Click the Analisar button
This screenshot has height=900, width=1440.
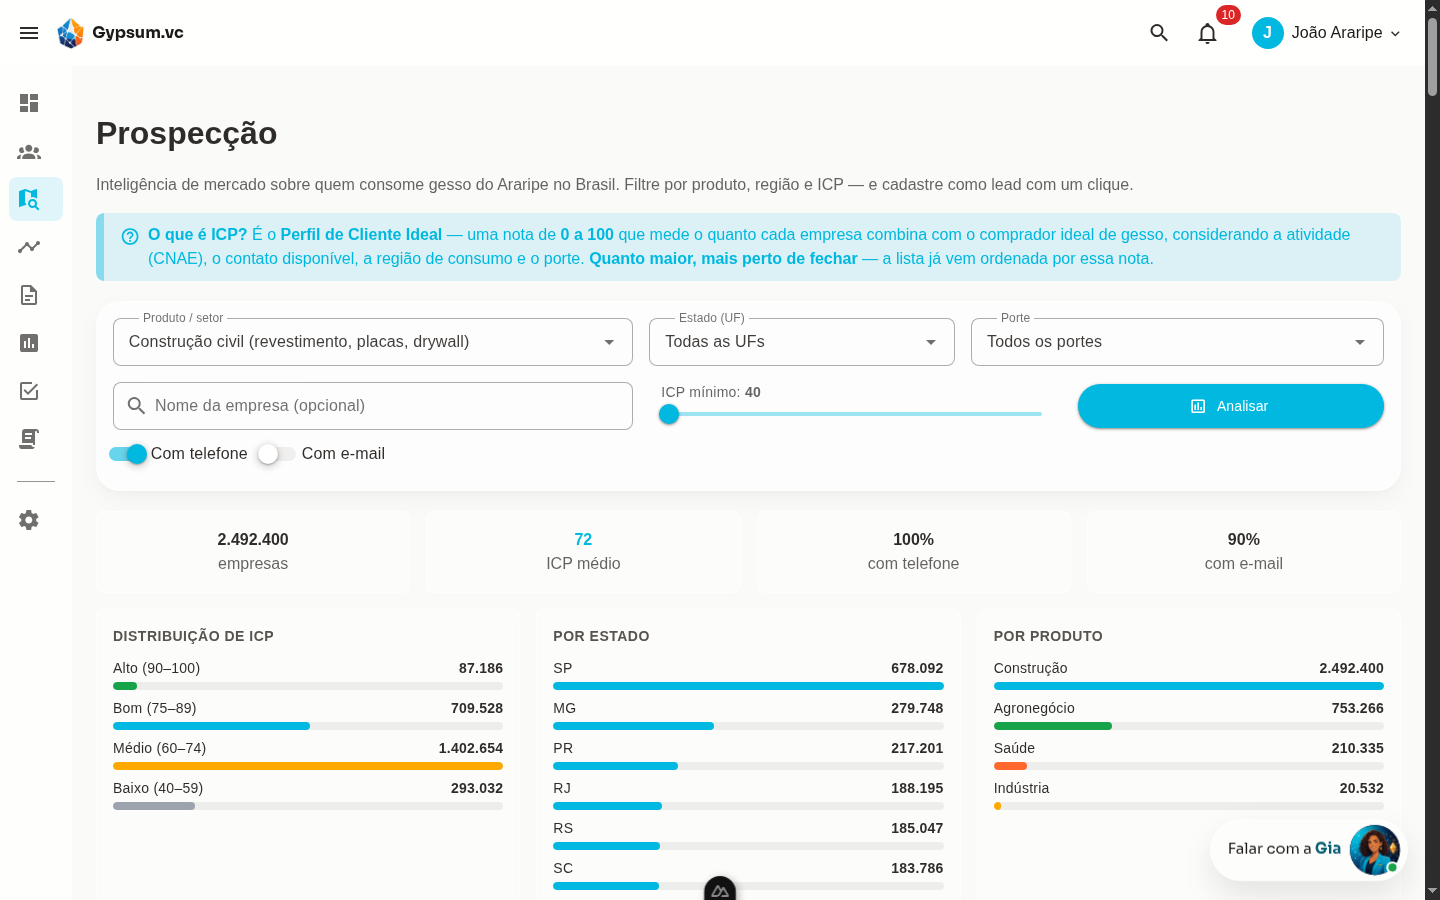point(1231,406)
